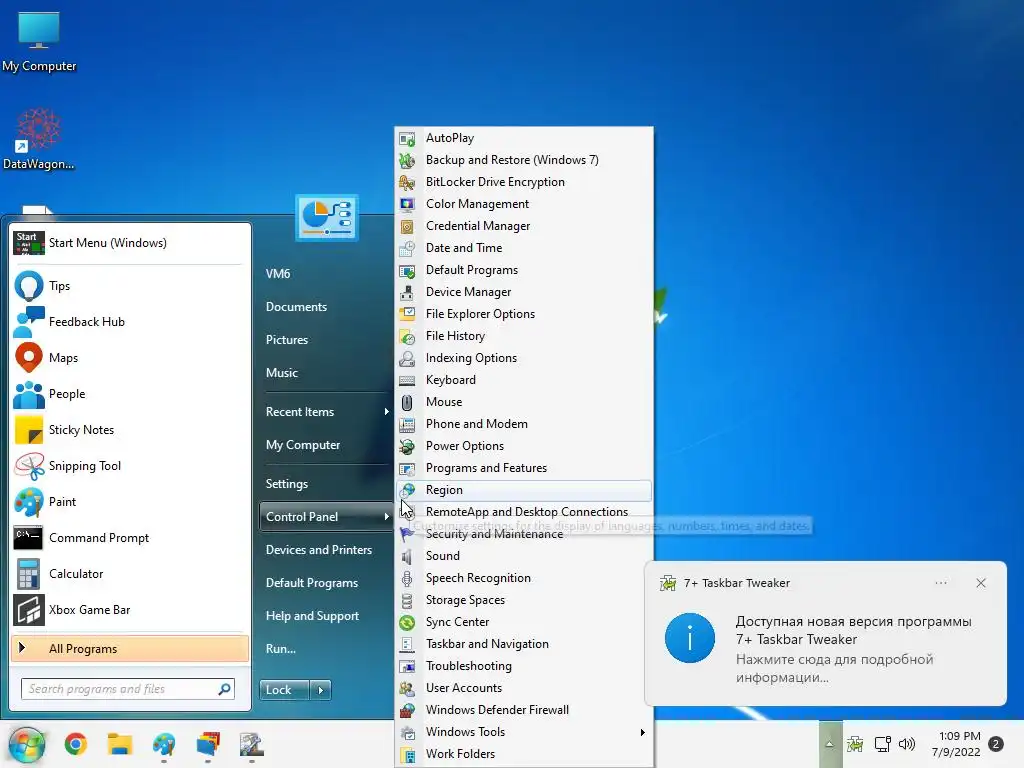Viewport: 1024px width, 768px height.
Task: Click the Device Manager icon
Action: click(407, 293)
